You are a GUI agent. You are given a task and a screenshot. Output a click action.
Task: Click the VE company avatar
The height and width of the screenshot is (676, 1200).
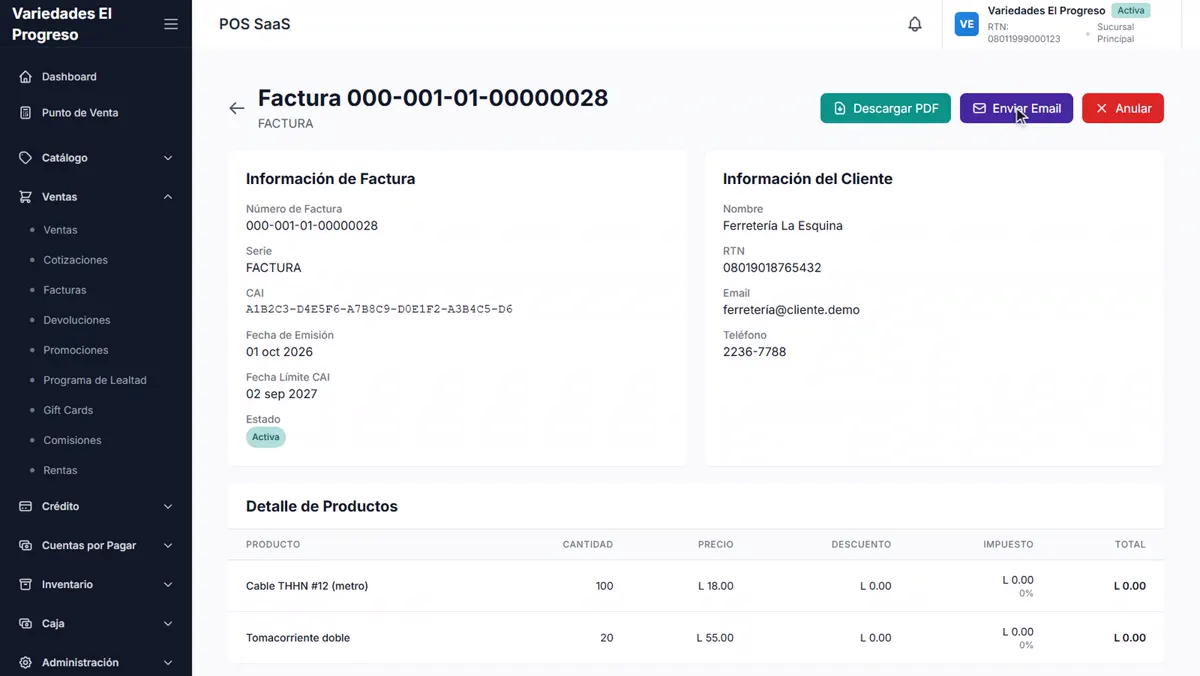tap(966, 24)
